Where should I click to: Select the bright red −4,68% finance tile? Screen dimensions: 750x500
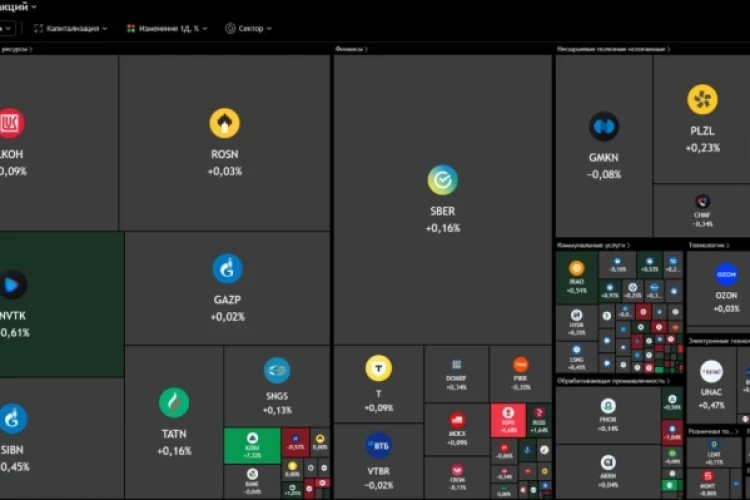[x=508, y=420]
